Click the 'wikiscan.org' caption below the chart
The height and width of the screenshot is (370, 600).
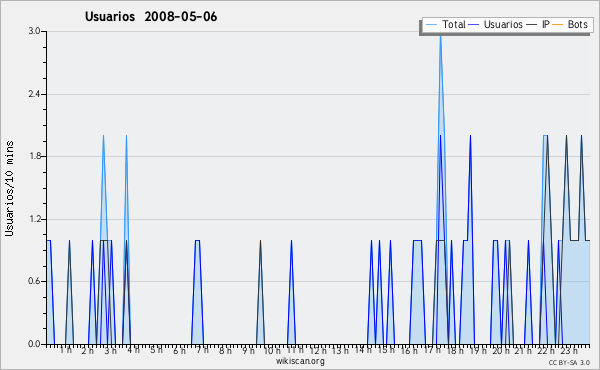[300, 361]
